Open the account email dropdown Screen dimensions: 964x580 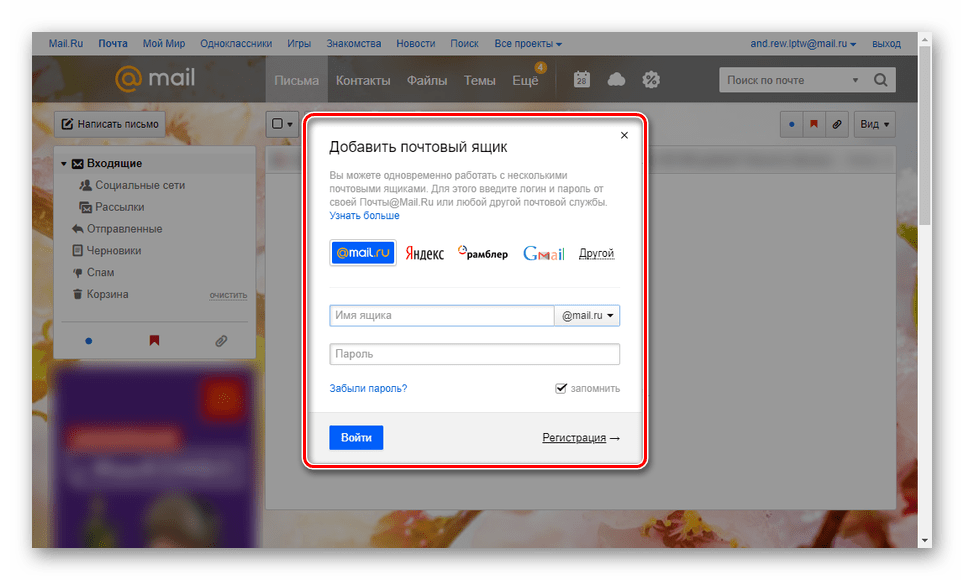point(803,44)
